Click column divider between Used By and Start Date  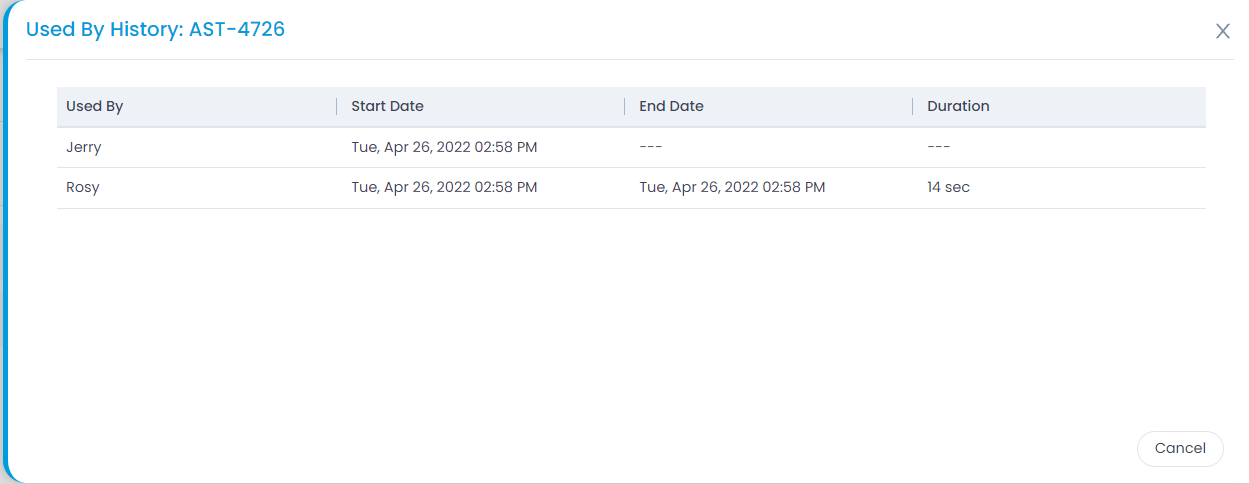point(337,106)
